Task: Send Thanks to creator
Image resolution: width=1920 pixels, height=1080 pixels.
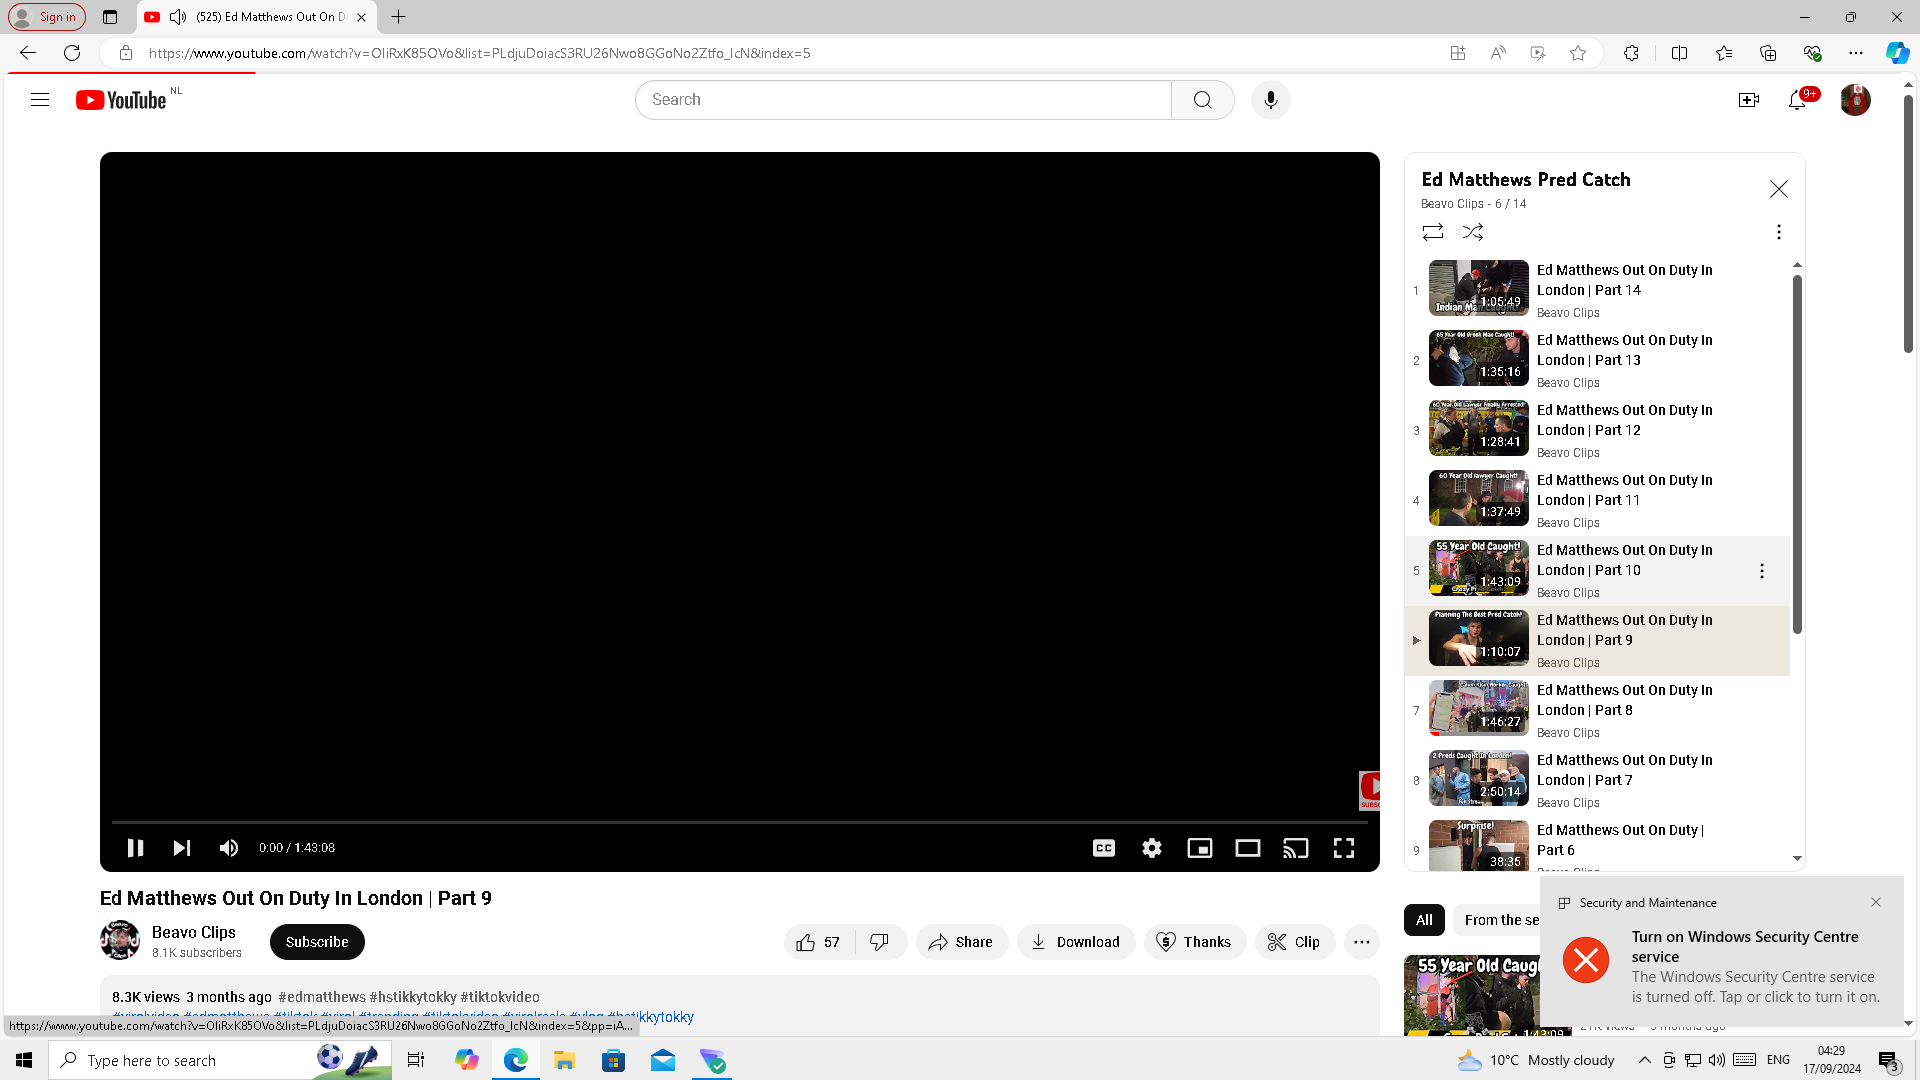Action: coord(1194,942)
